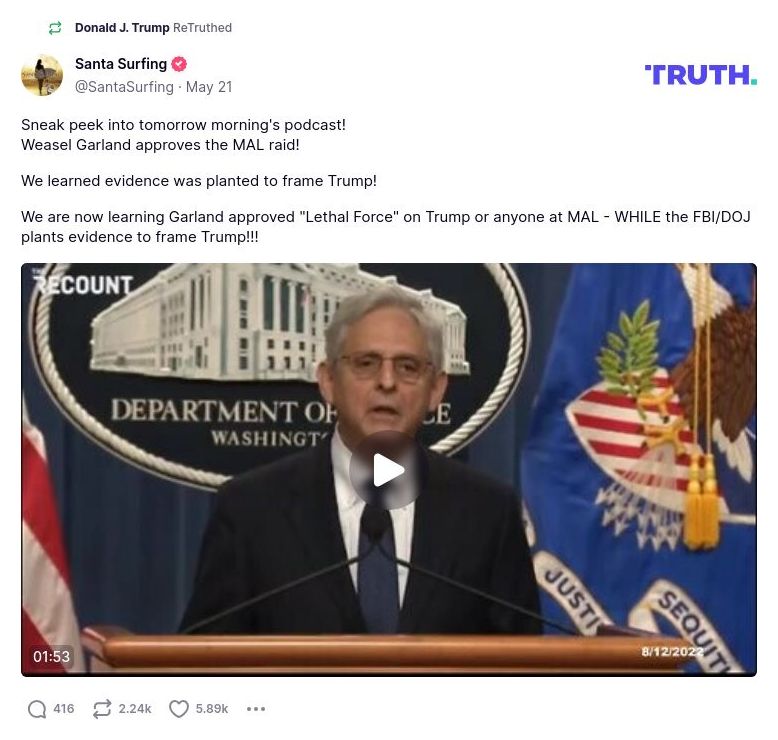Click the red verified badge beside Santa Surfing
The width and height of the screenshot is (778, 740).
tap(179, 64)
